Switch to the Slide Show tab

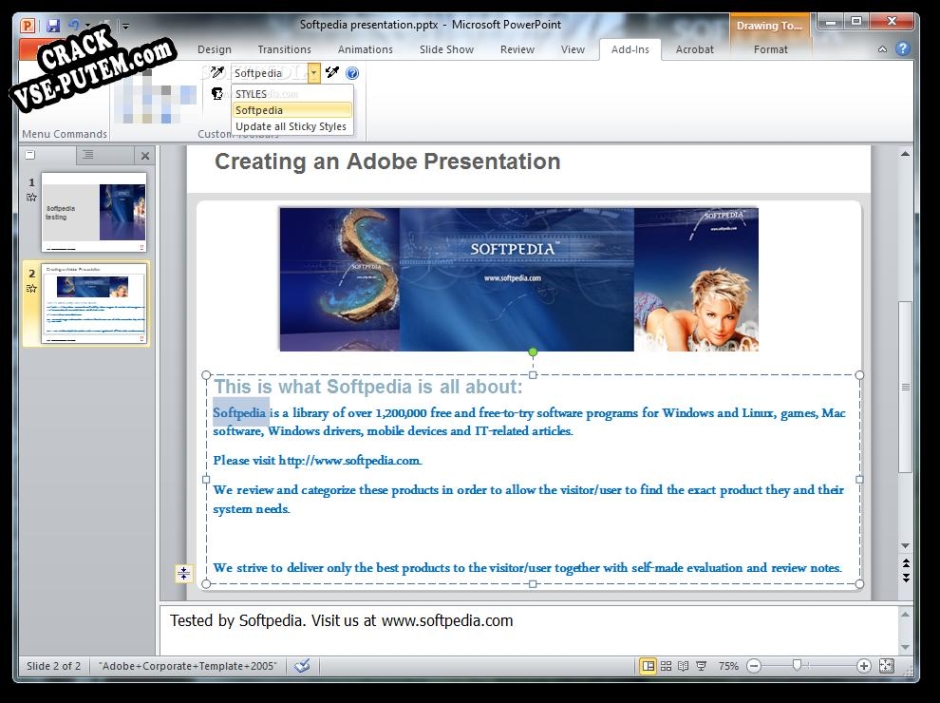(447, 50)
